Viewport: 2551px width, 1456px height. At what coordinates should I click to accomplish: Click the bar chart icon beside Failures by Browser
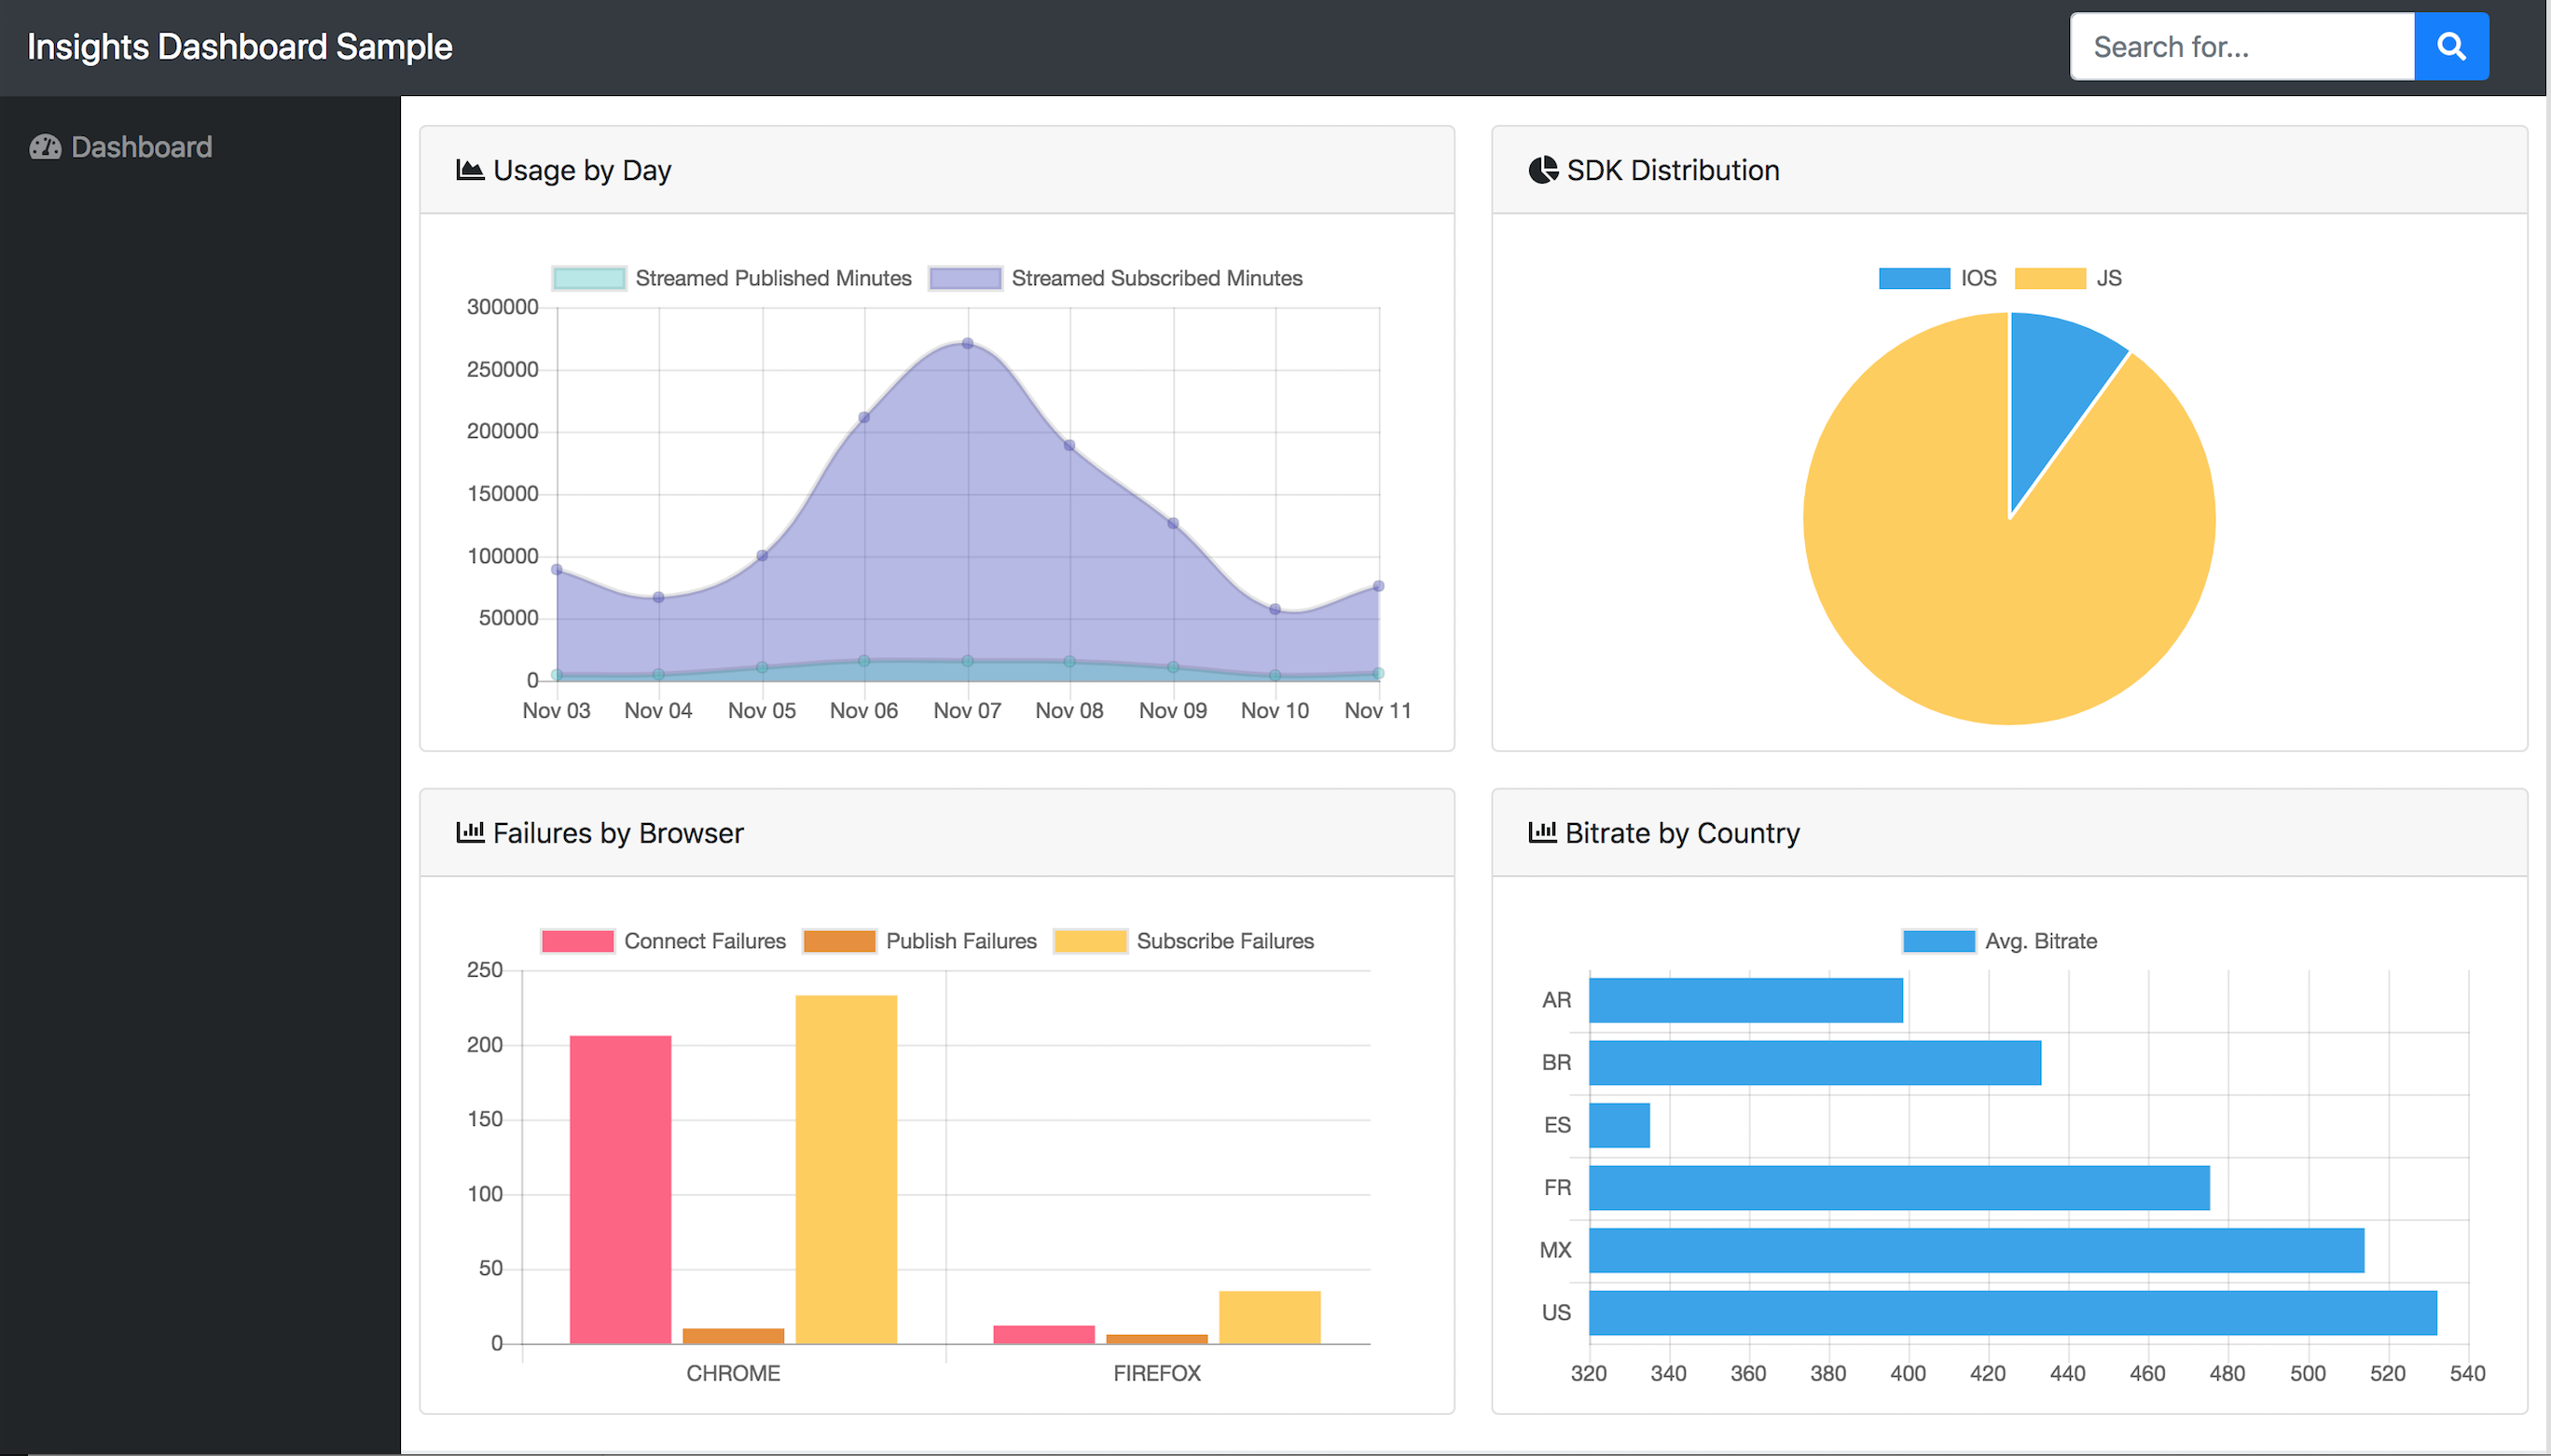pos(470,832)
